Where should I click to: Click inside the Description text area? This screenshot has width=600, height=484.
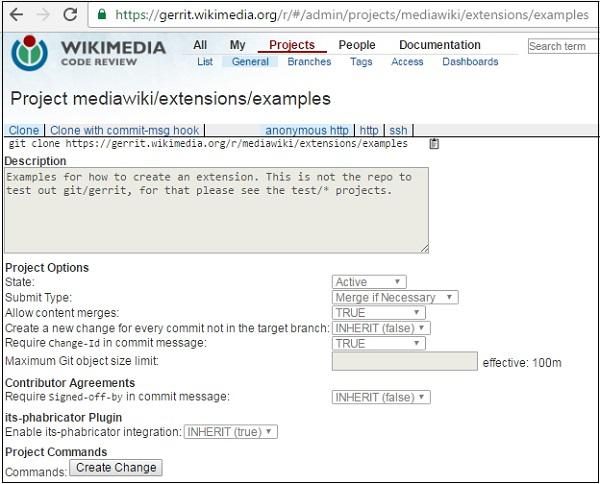click(217, 210)
